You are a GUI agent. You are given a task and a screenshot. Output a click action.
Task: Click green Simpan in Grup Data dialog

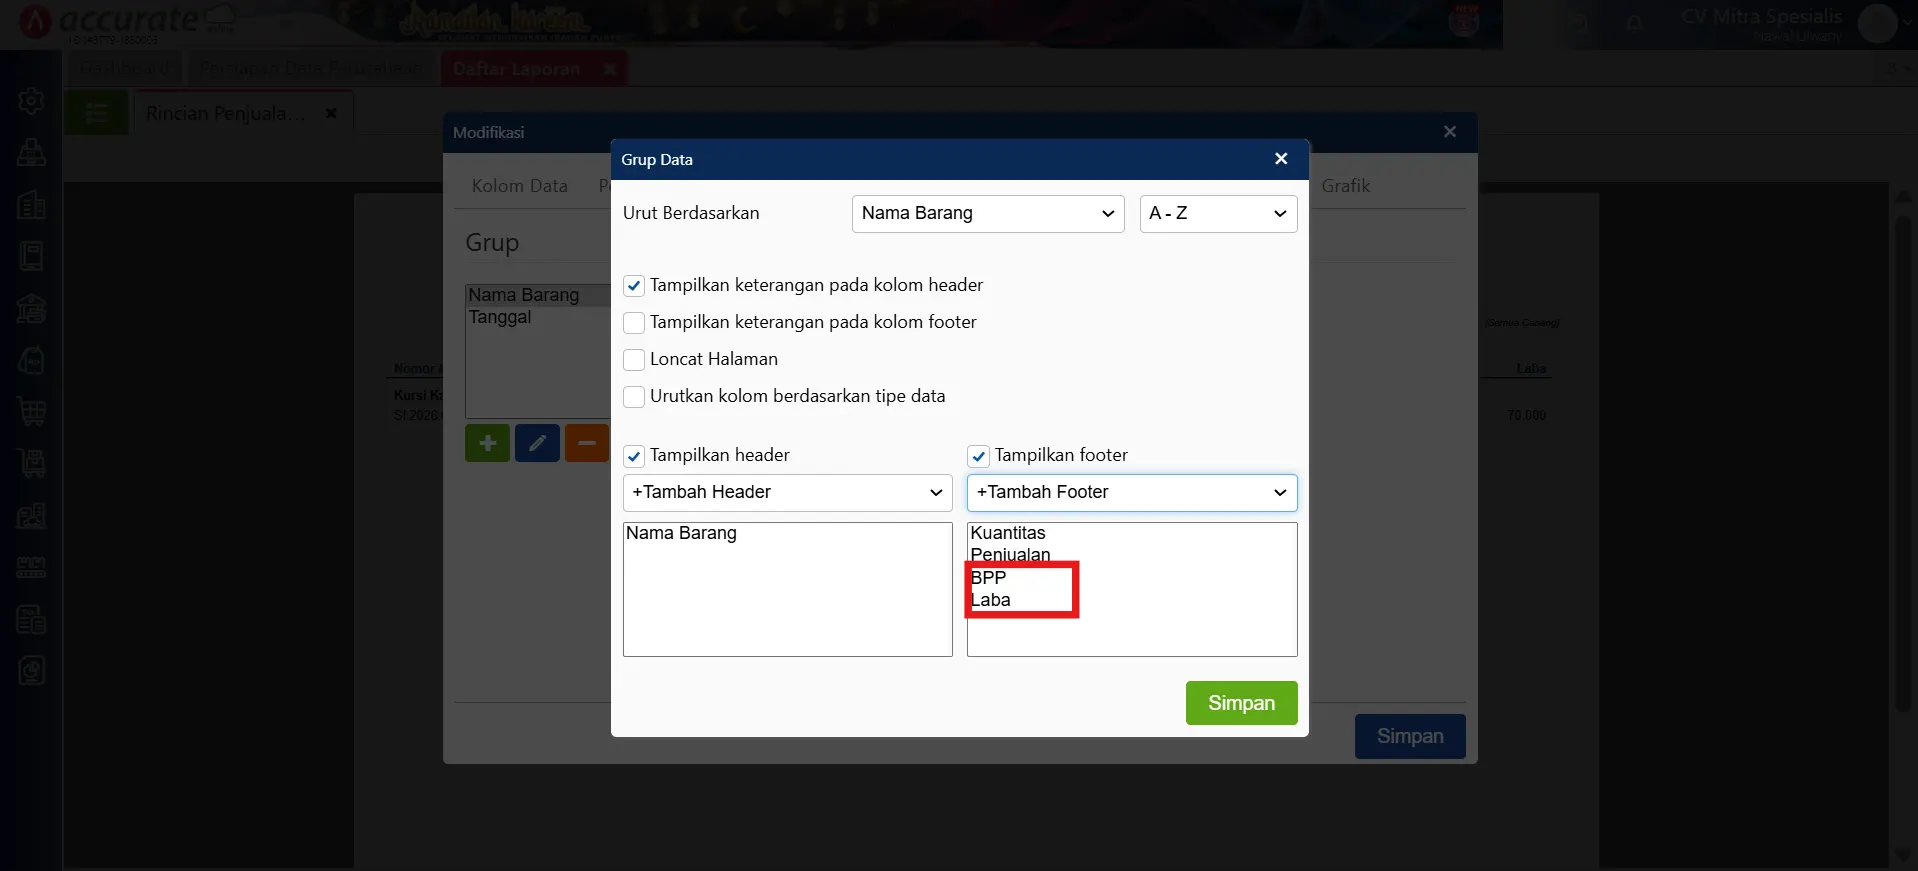click(x=1241, y=703)
